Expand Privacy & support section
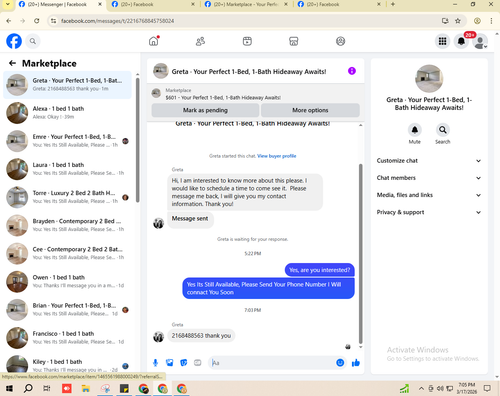The width and height of the screenshot is (500, 396). pos(429,212)
